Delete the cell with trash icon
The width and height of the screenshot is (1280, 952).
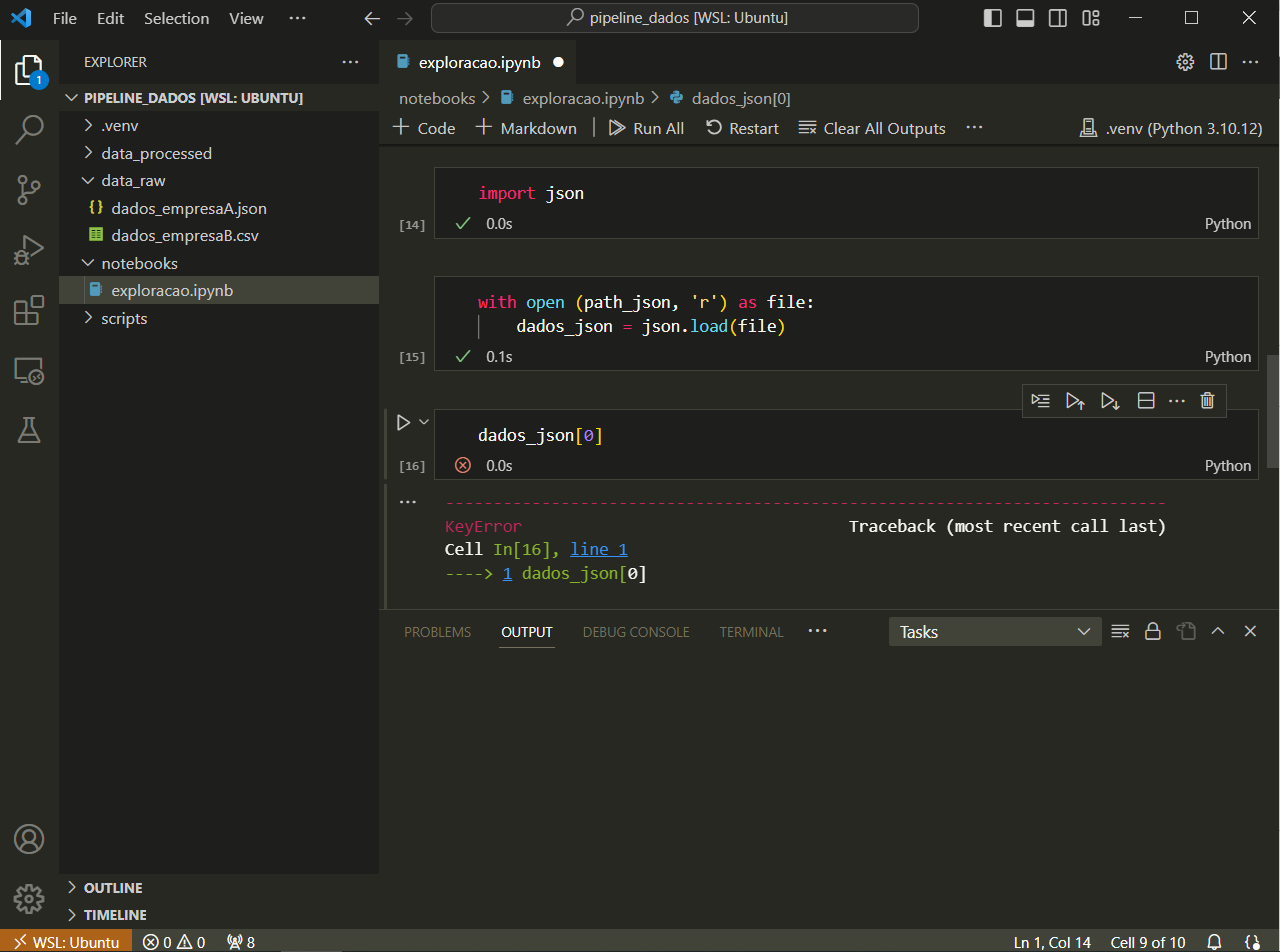(1207, 400)
